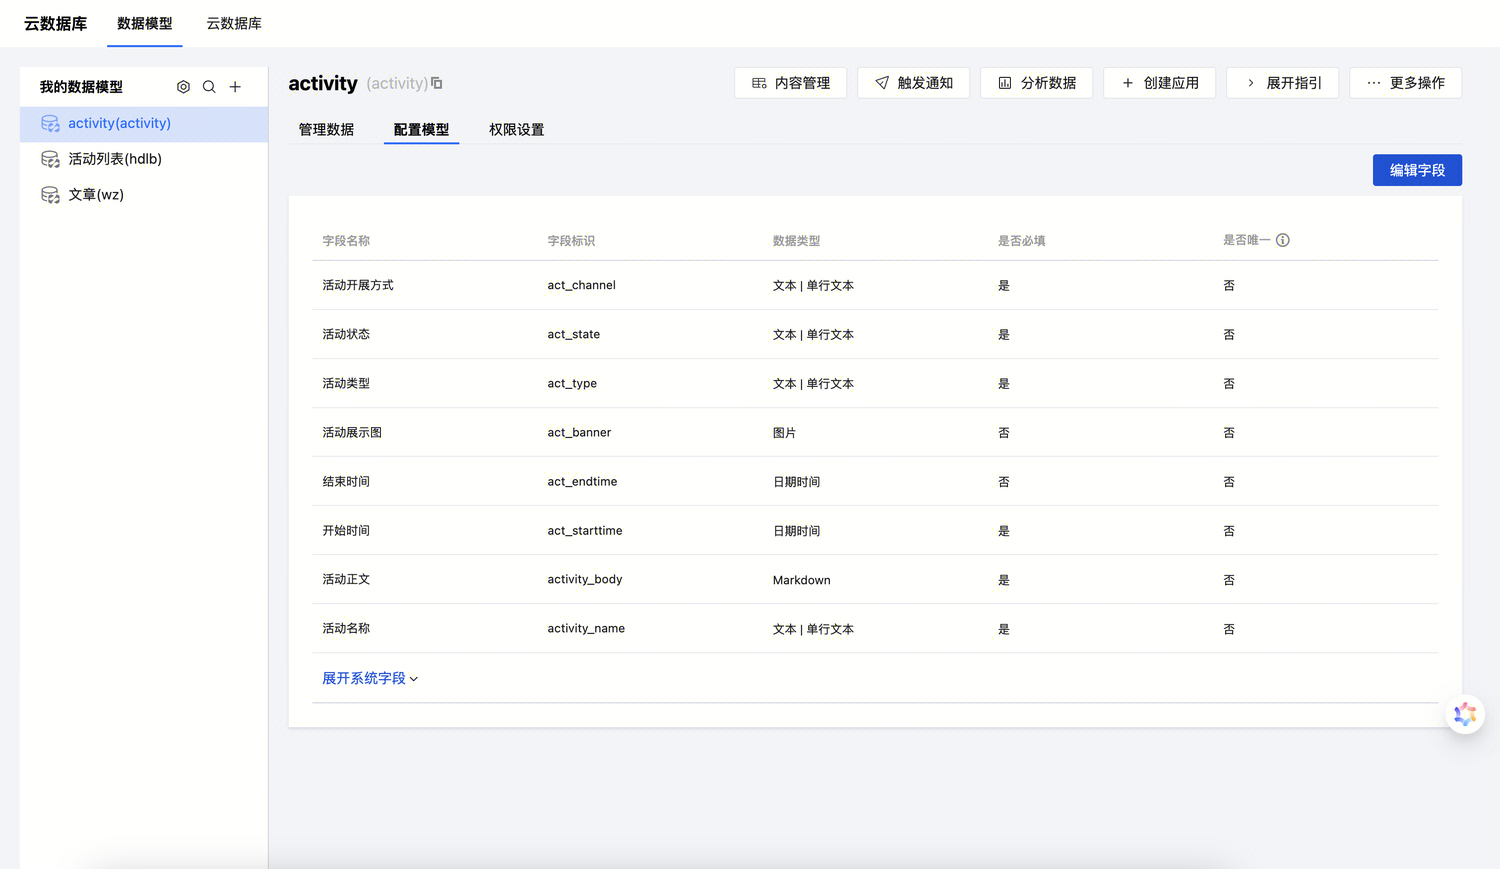Click the act_banner field identifier
The width and height of the screenshot is (1500, 869).
579,432
